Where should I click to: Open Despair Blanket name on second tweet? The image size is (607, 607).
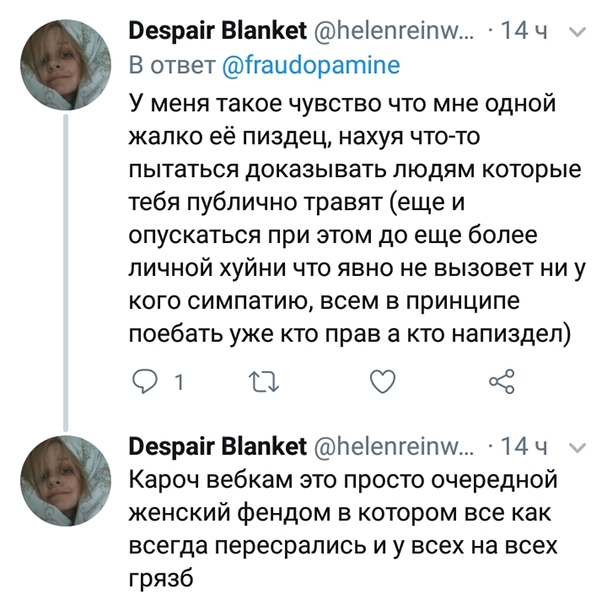pos(220,443)
